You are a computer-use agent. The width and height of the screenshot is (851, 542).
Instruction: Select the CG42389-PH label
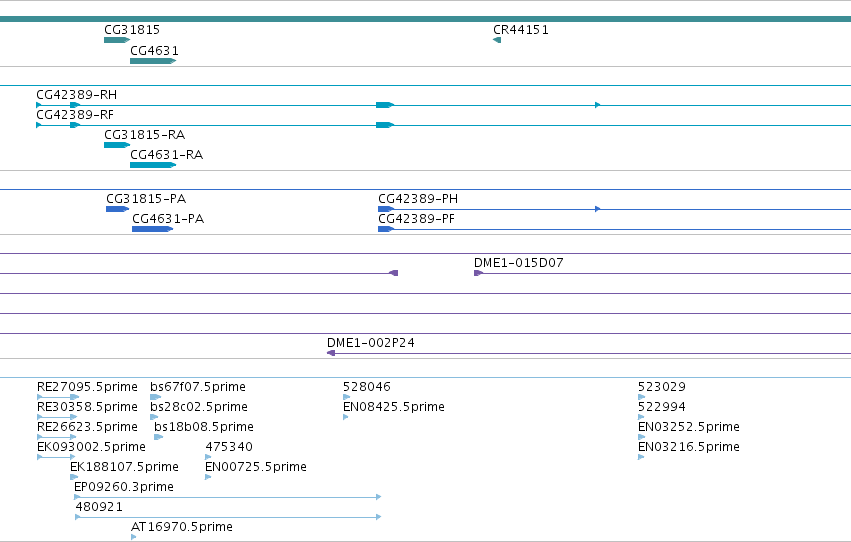click(418, 199)
